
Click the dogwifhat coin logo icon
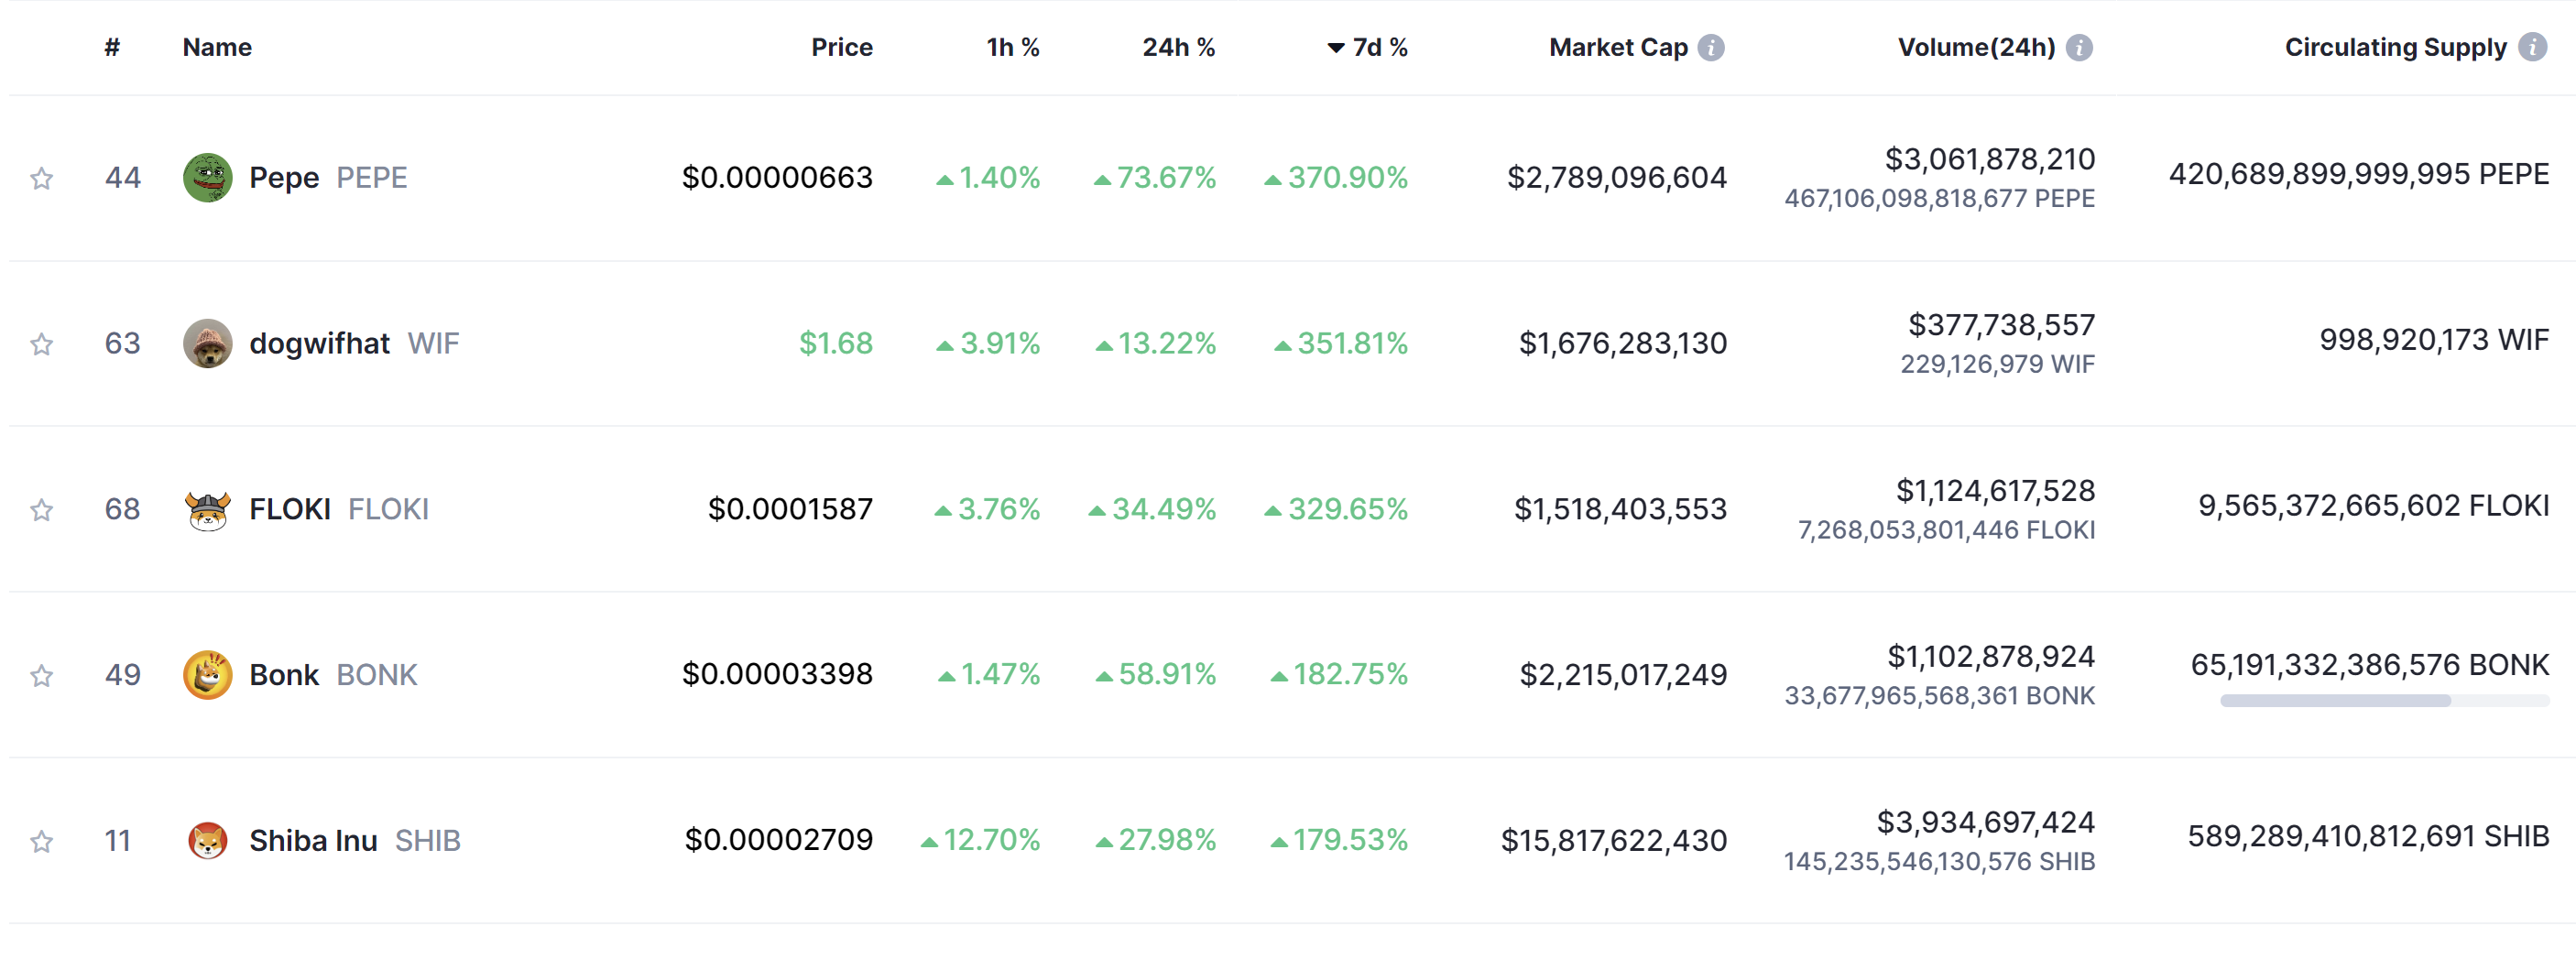208,344
